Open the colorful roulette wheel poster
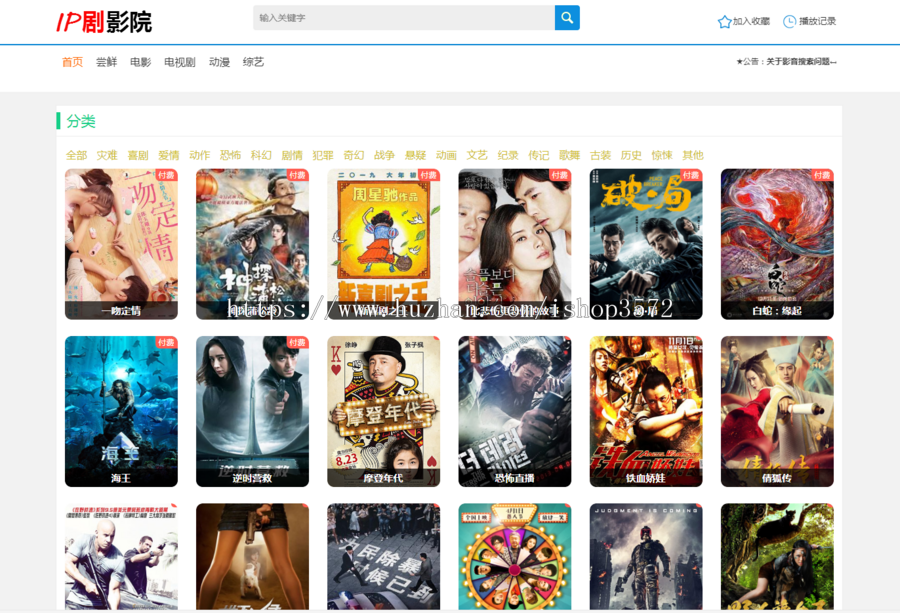This screenshot has width=900, height=613. 515,557
